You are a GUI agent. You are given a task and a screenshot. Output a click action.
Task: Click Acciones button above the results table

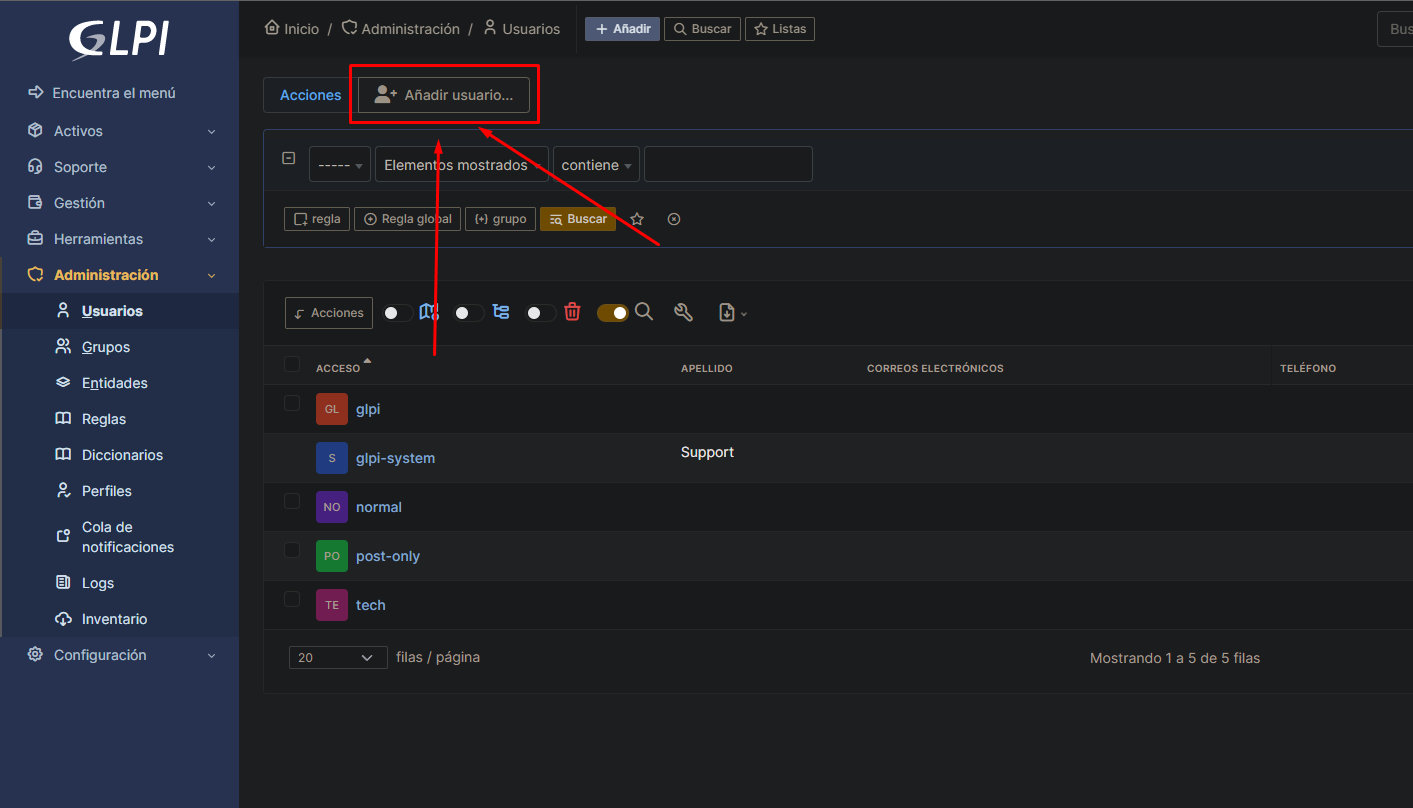tap(329, 313)
